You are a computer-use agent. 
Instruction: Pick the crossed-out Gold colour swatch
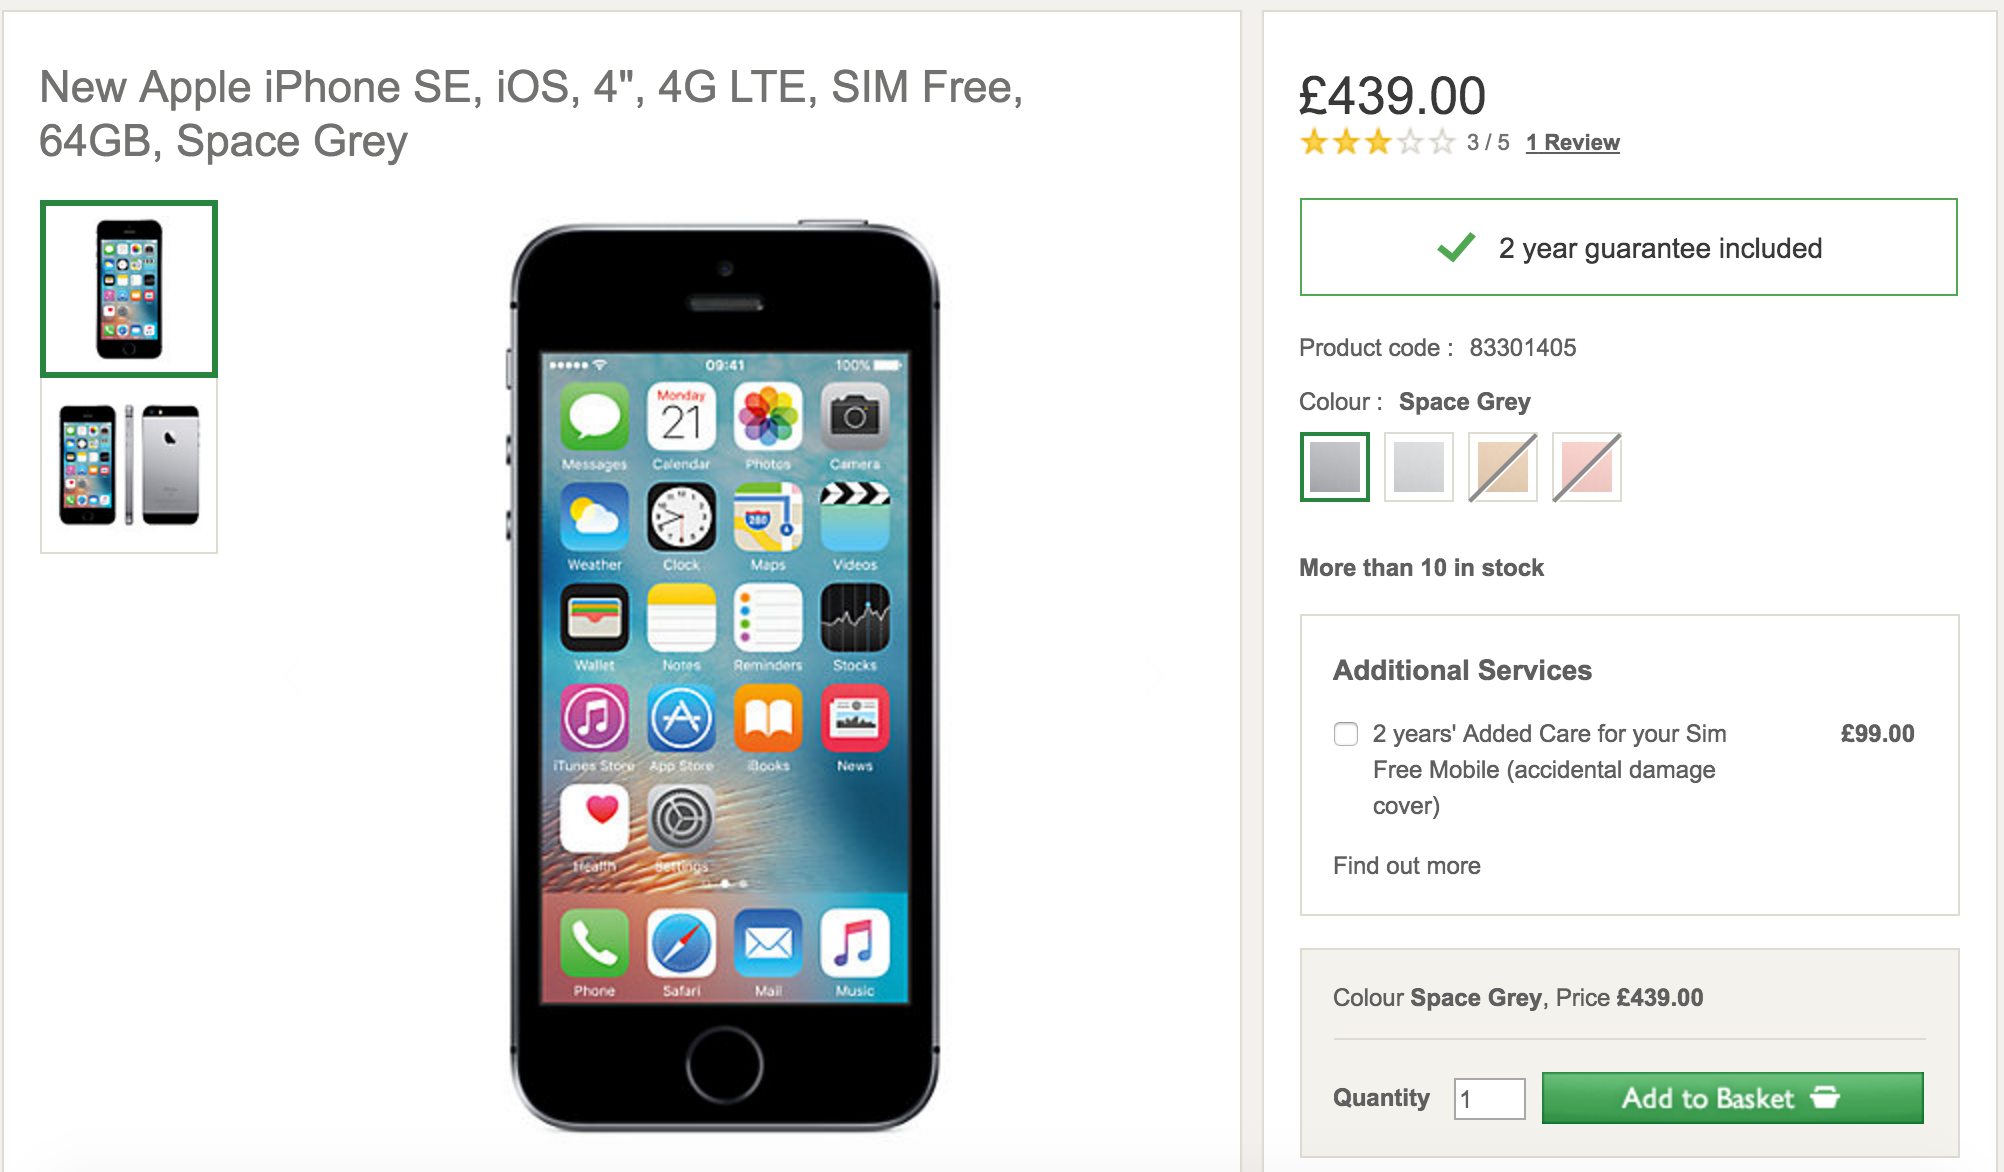pos(1503,467)
